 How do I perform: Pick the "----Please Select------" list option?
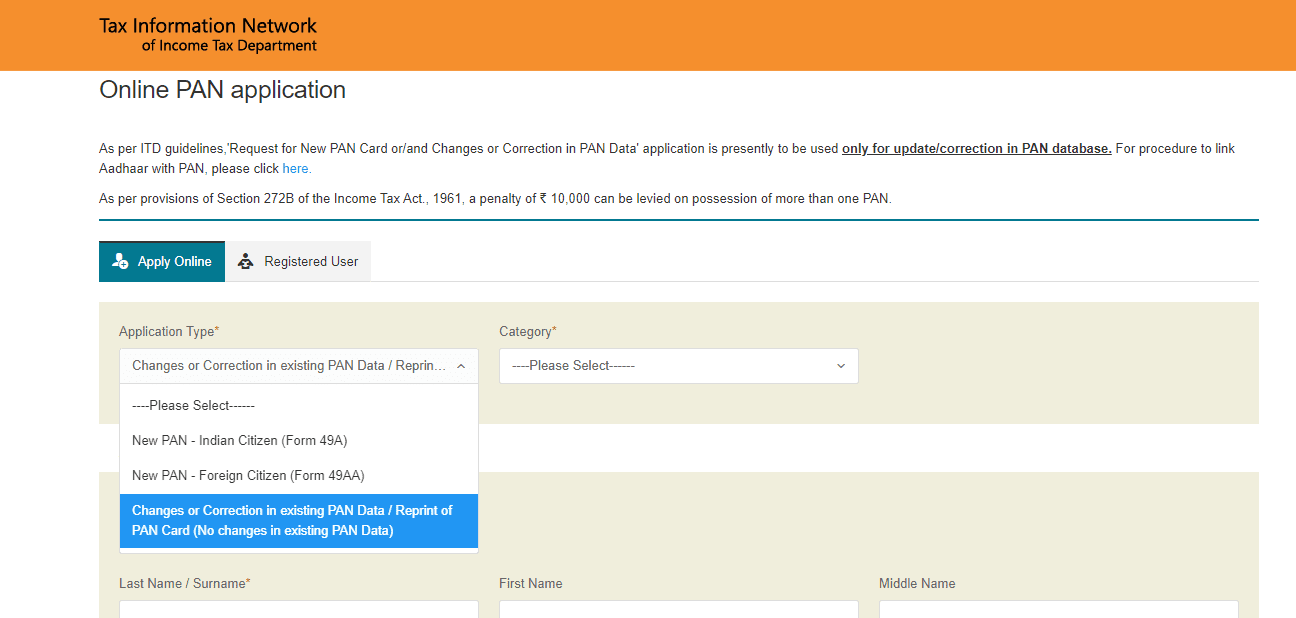tap(194, 405)
